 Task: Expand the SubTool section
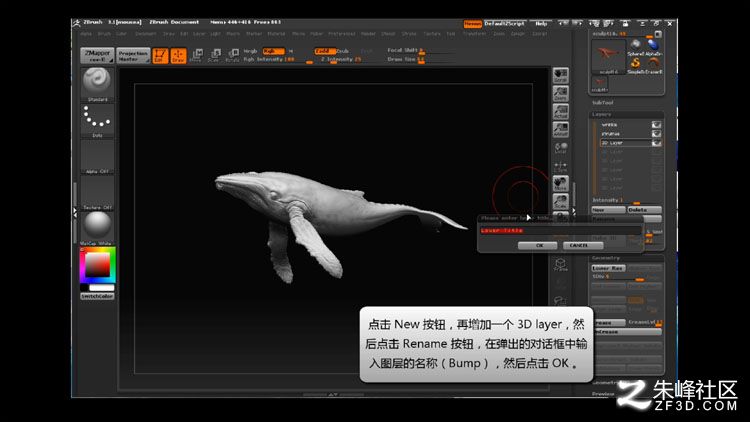(x=603, y=103)
